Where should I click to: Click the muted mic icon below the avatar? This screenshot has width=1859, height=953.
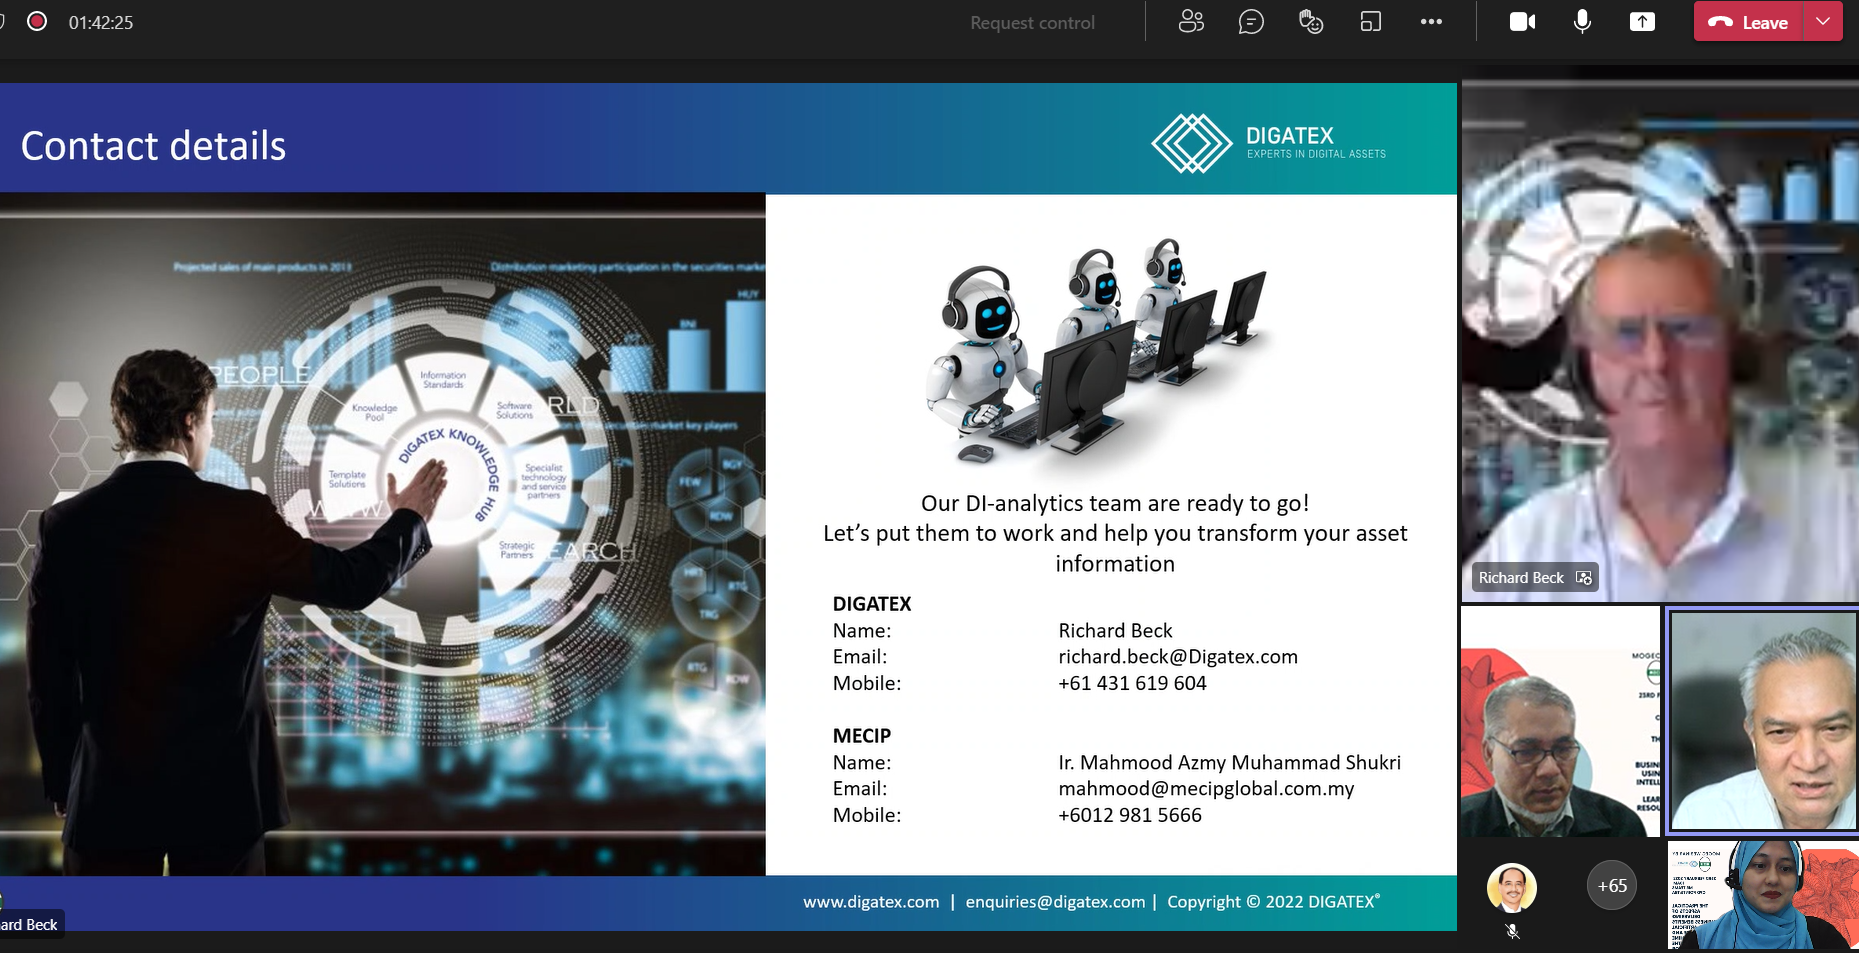pos(1512,931)
